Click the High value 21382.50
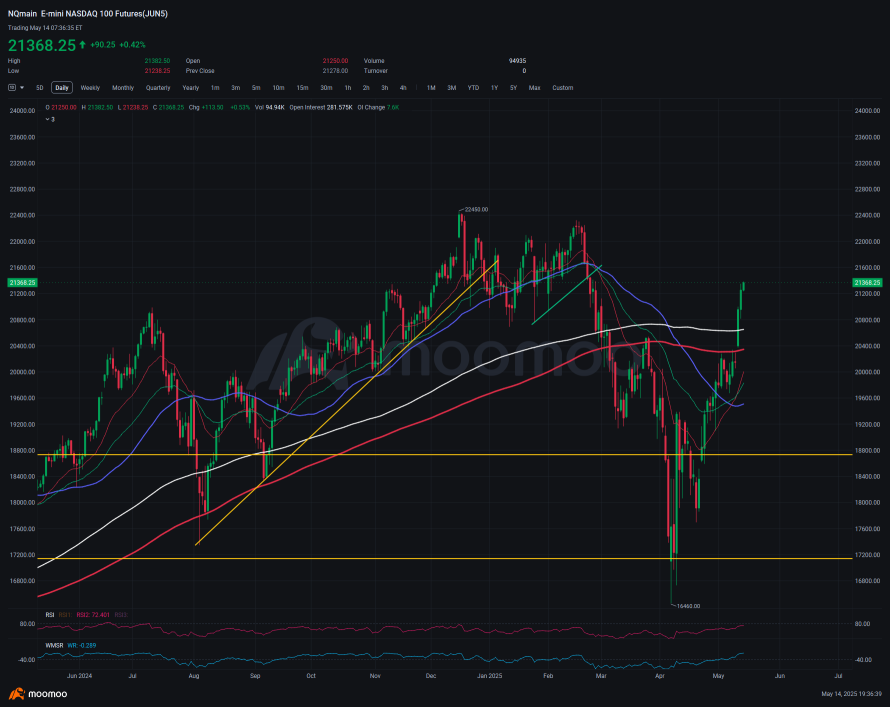 [x=157, y=61]
